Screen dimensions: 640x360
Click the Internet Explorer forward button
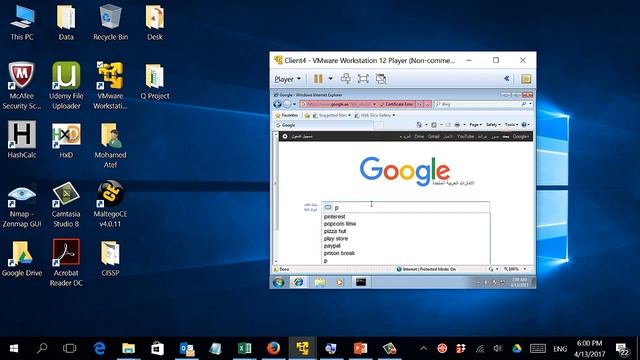(x=287, y=104)
